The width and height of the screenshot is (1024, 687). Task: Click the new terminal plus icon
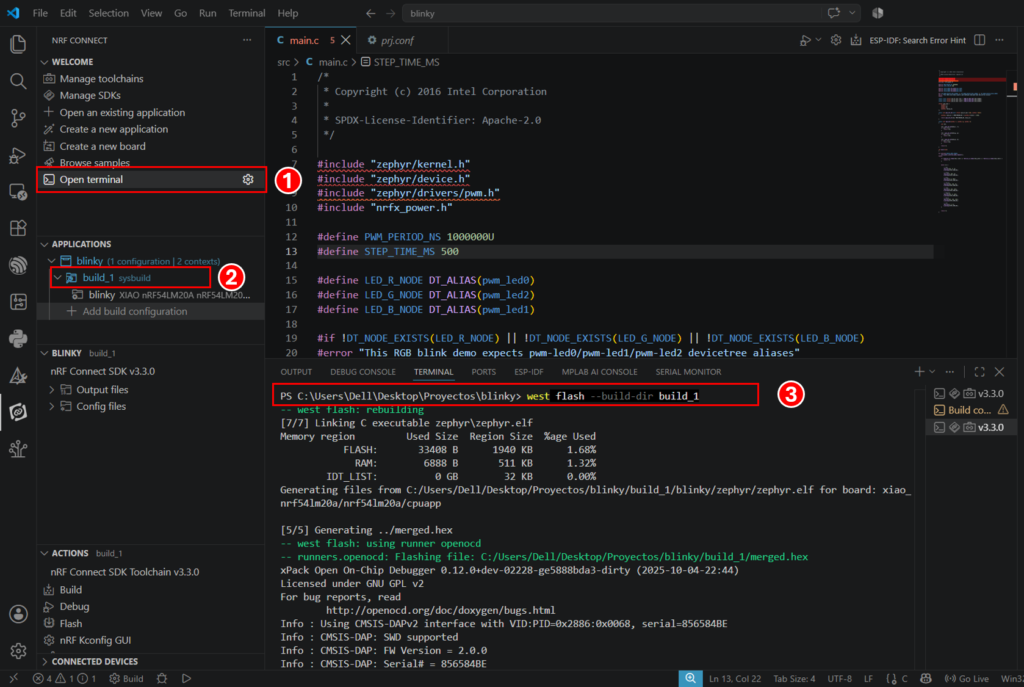pyautogui.click(x=919, y=372)
